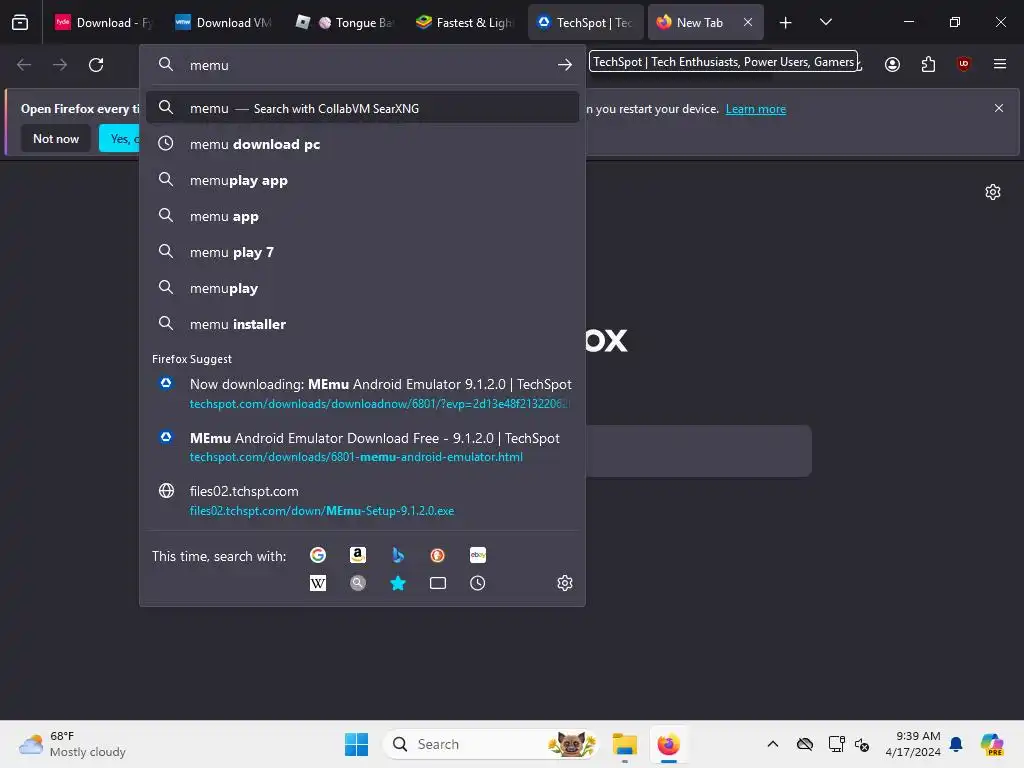1024x768 pixels.
Task: Open the notification bell in tray
Action: click(956, 744)
